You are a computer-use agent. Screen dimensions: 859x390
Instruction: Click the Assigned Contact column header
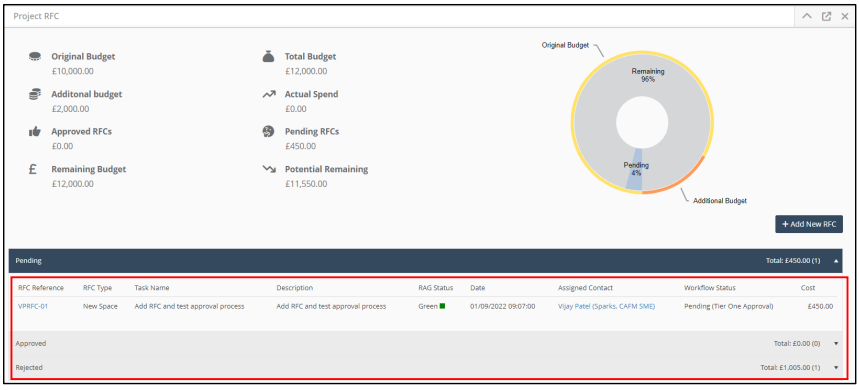click(585, 288)
